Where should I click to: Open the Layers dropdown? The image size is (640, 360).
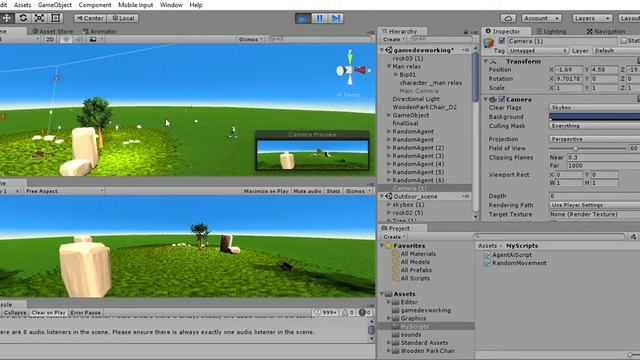(592, 18)
